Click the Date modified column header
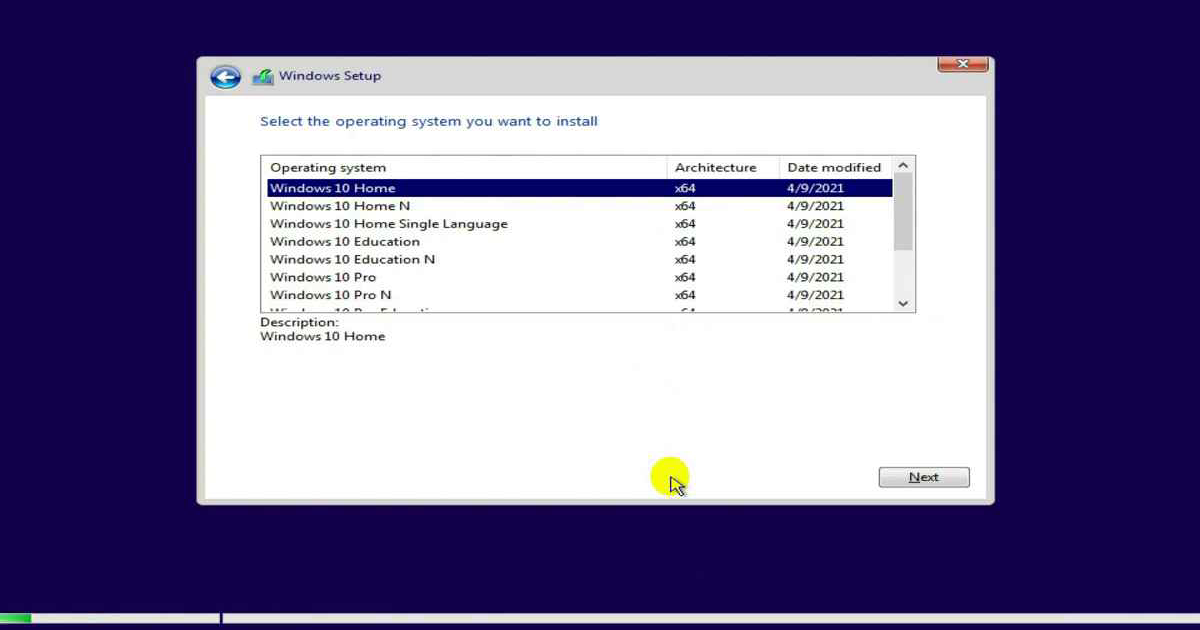Image resolution: width=1200 pixels, height=630 pixels. coord(835,167)
